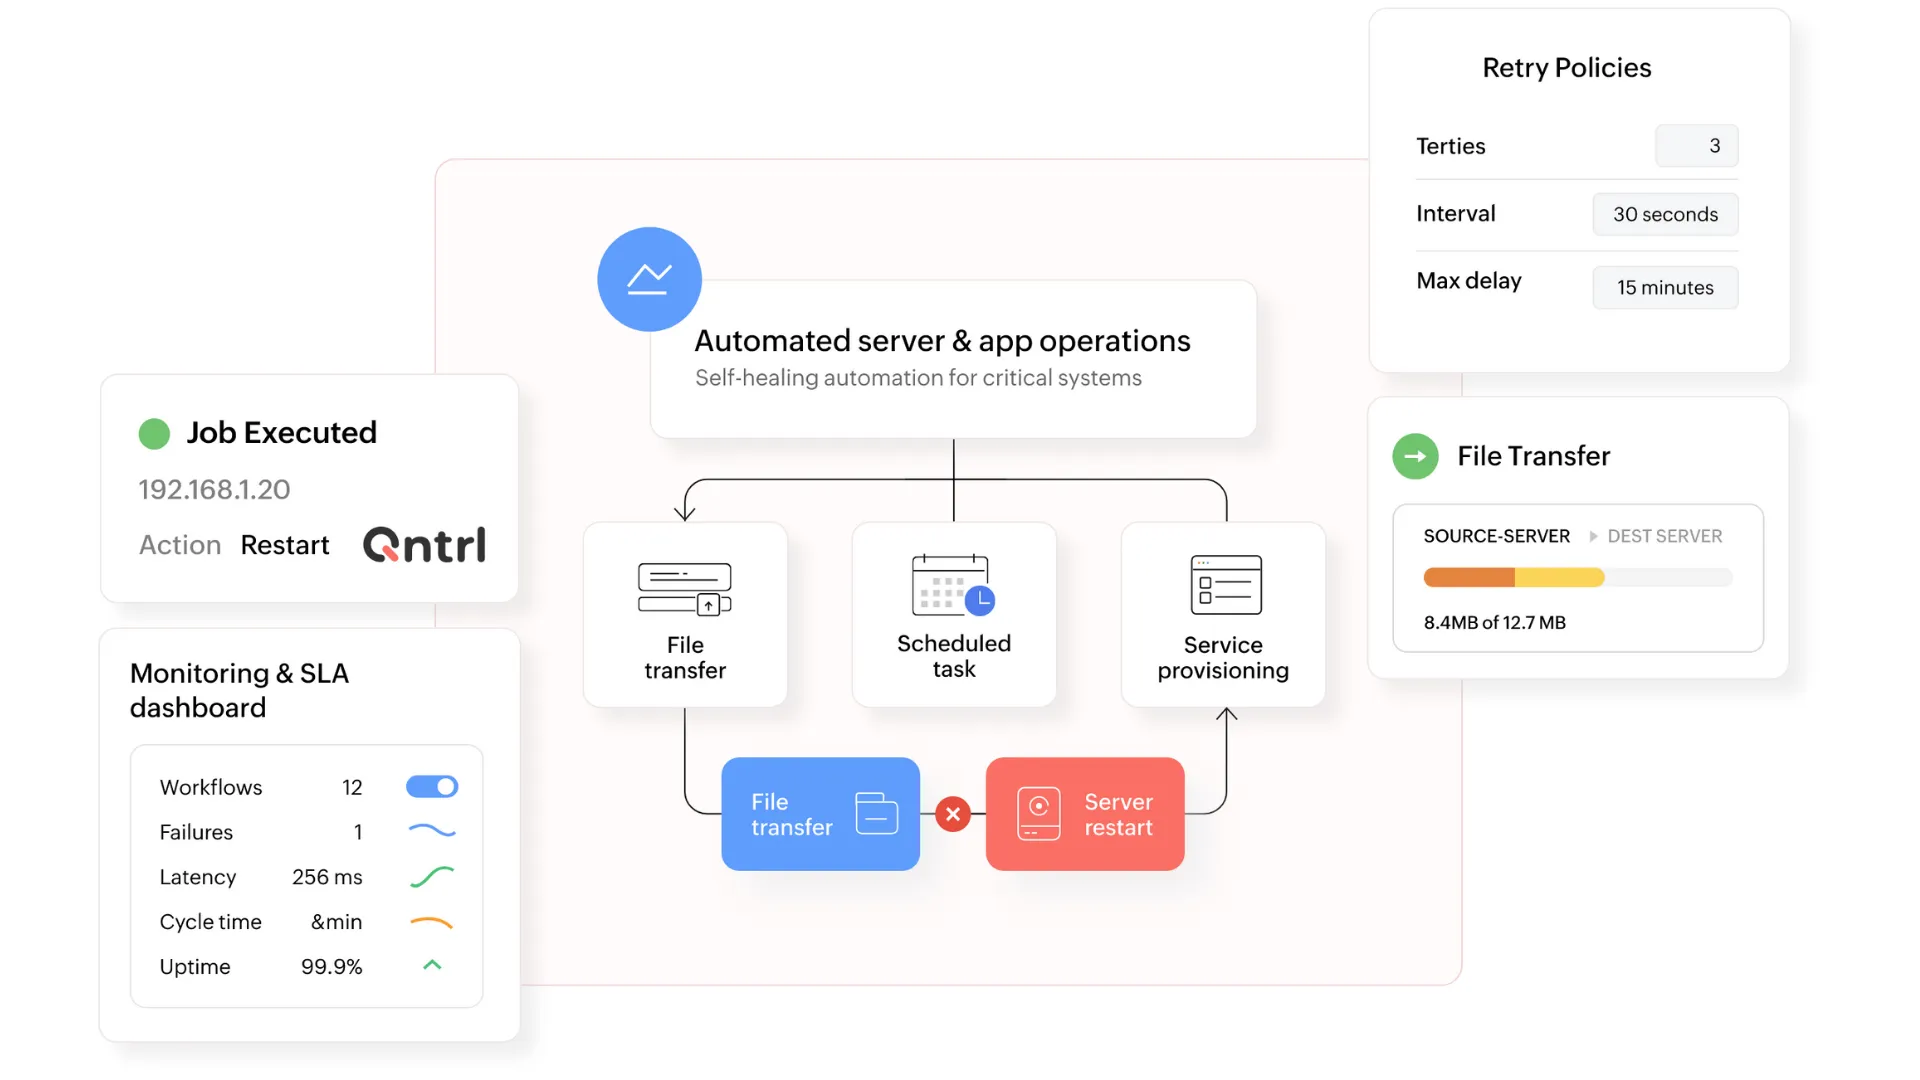
Task: Click the Server restart disk icon
Action: pos(1038,813)
